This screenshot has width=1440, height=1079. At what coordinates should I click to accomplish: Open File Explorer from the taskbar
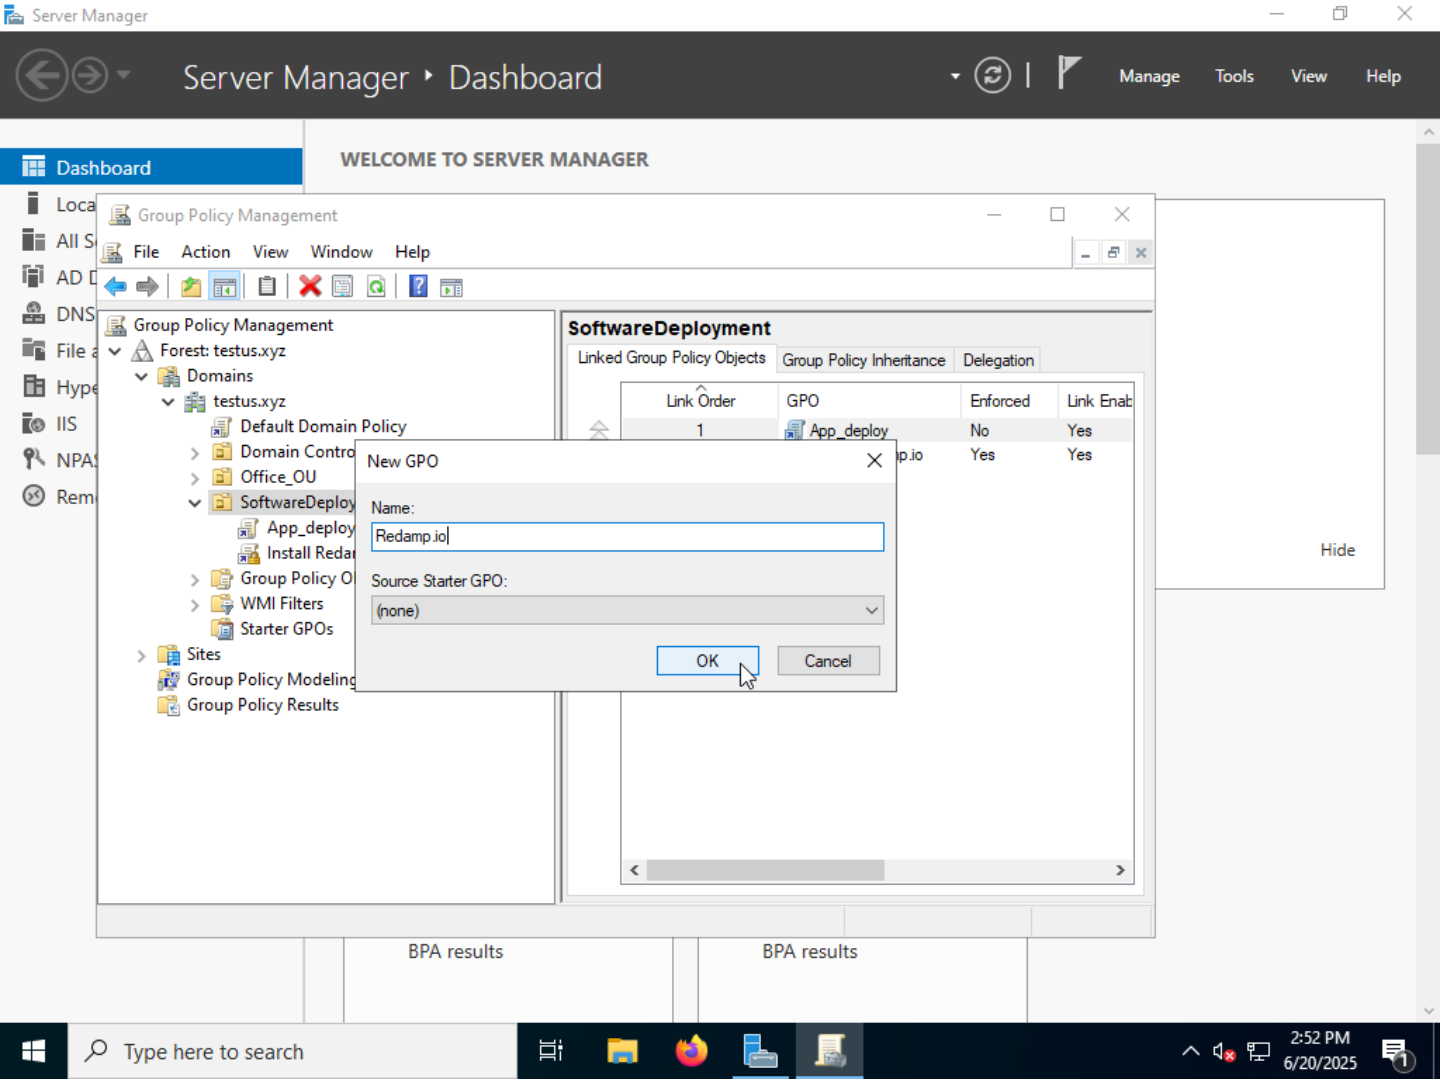622,1051
